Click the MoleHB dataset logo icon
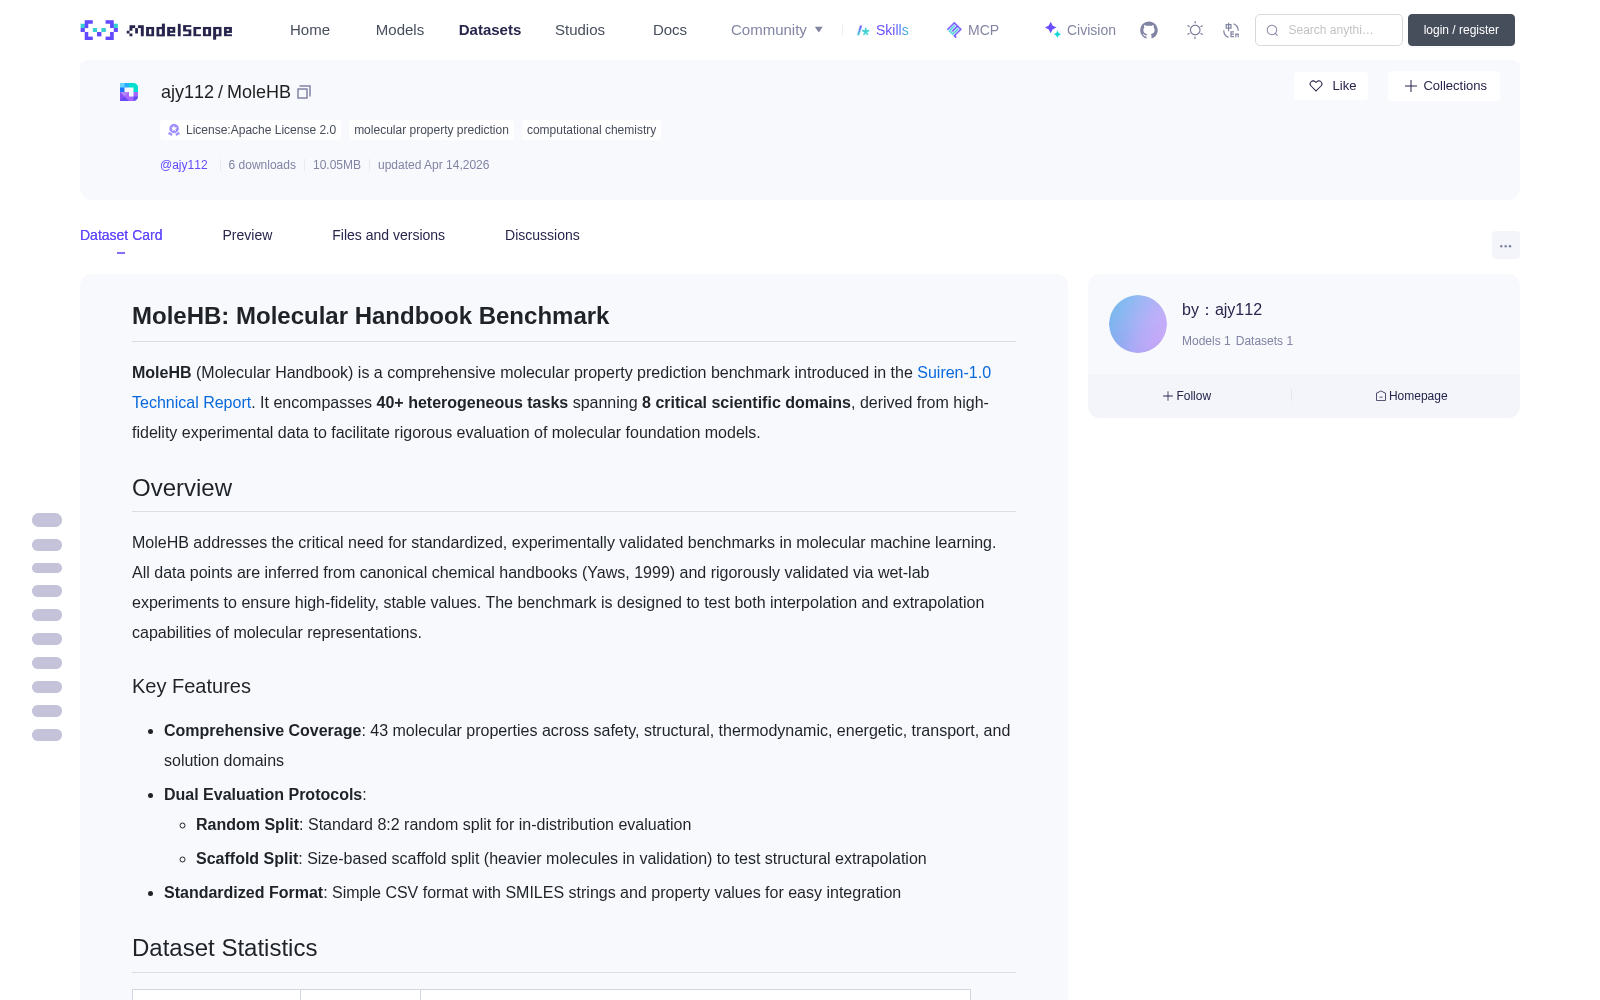The image size is (1600, 1000). [129, 92]
